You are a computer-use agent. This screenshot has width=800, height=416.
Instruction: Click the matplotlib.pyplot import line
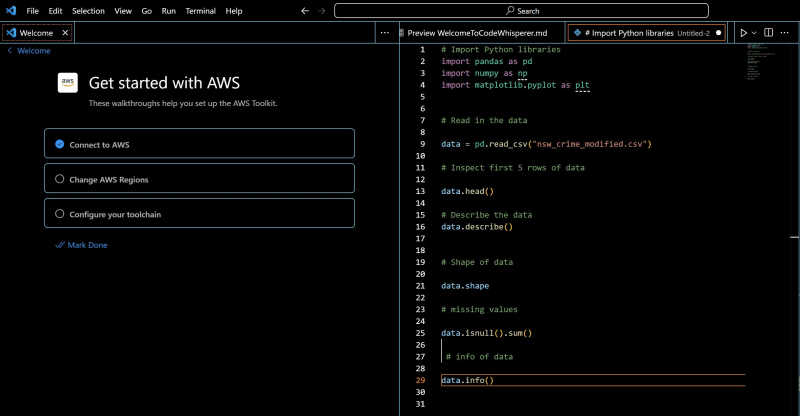(x=515, y=85)
